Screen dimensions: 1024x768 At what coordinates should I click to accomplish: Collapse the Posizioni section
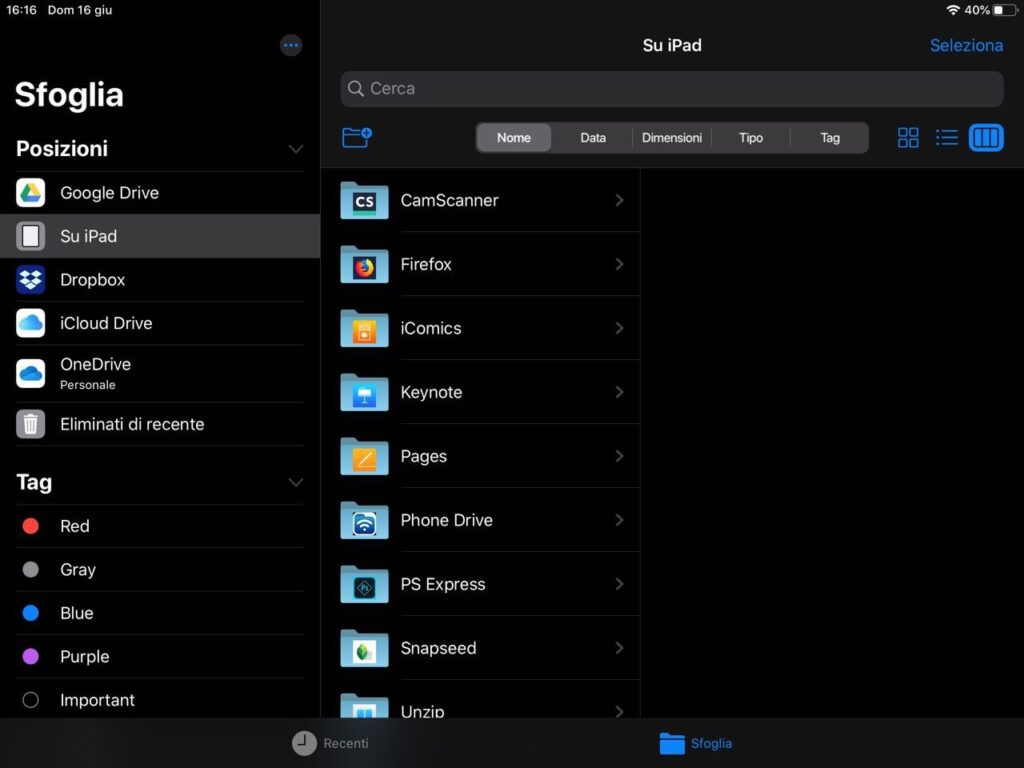(x=295, y=150)
